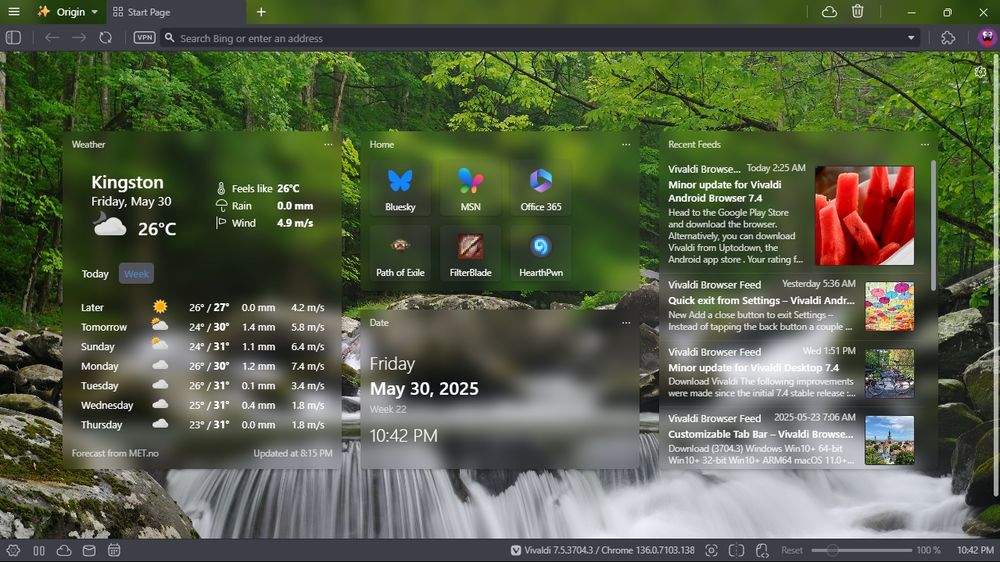1000x562 pixels.
Task: Open Start Page settings gear
Action: pyautogui.click(x=980, y=72)
